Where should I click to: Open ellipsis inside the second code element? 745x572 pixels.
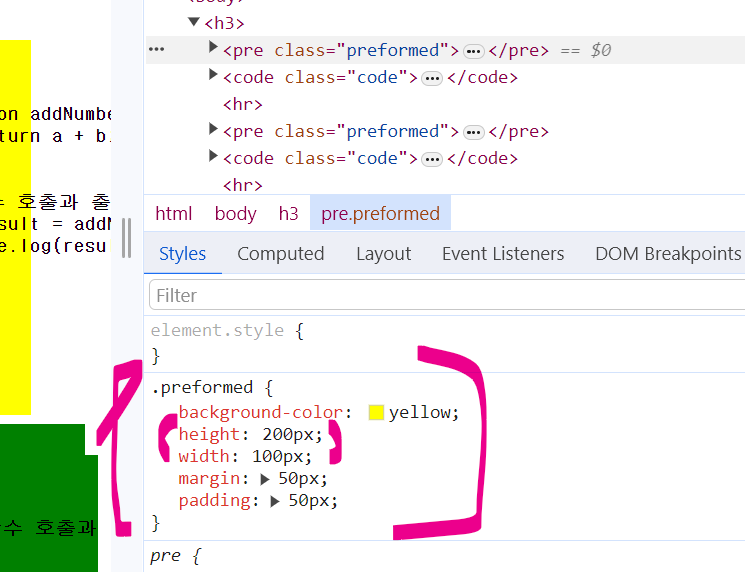432,159
